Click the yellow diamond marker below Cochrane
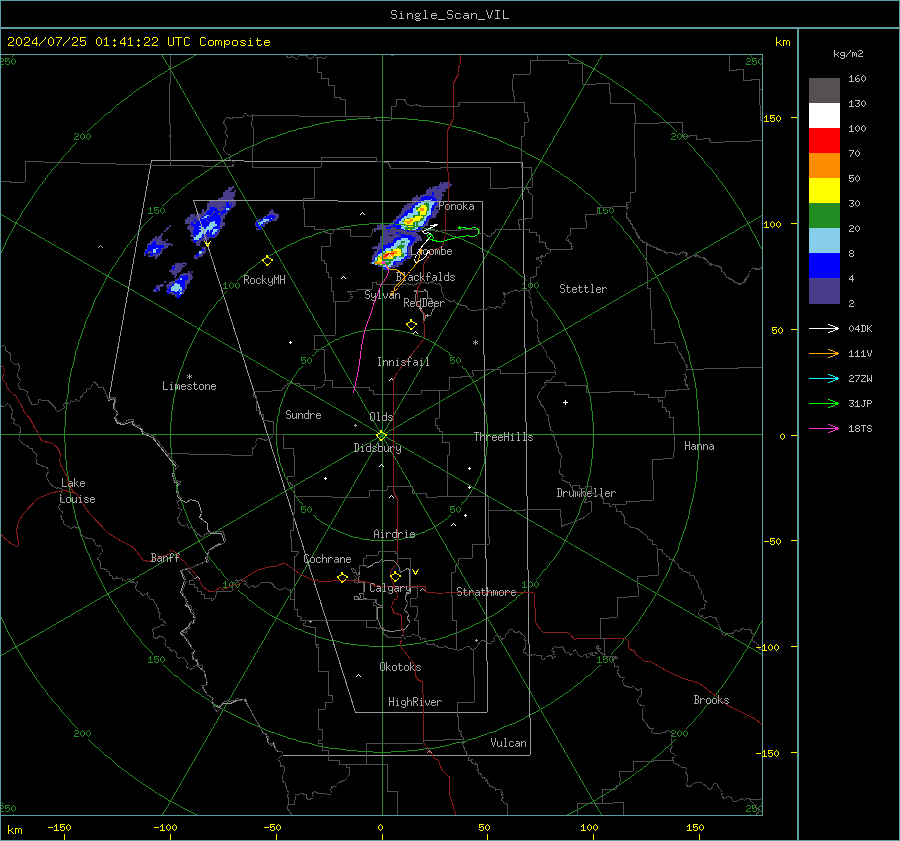900x841 pixels. 343,578
